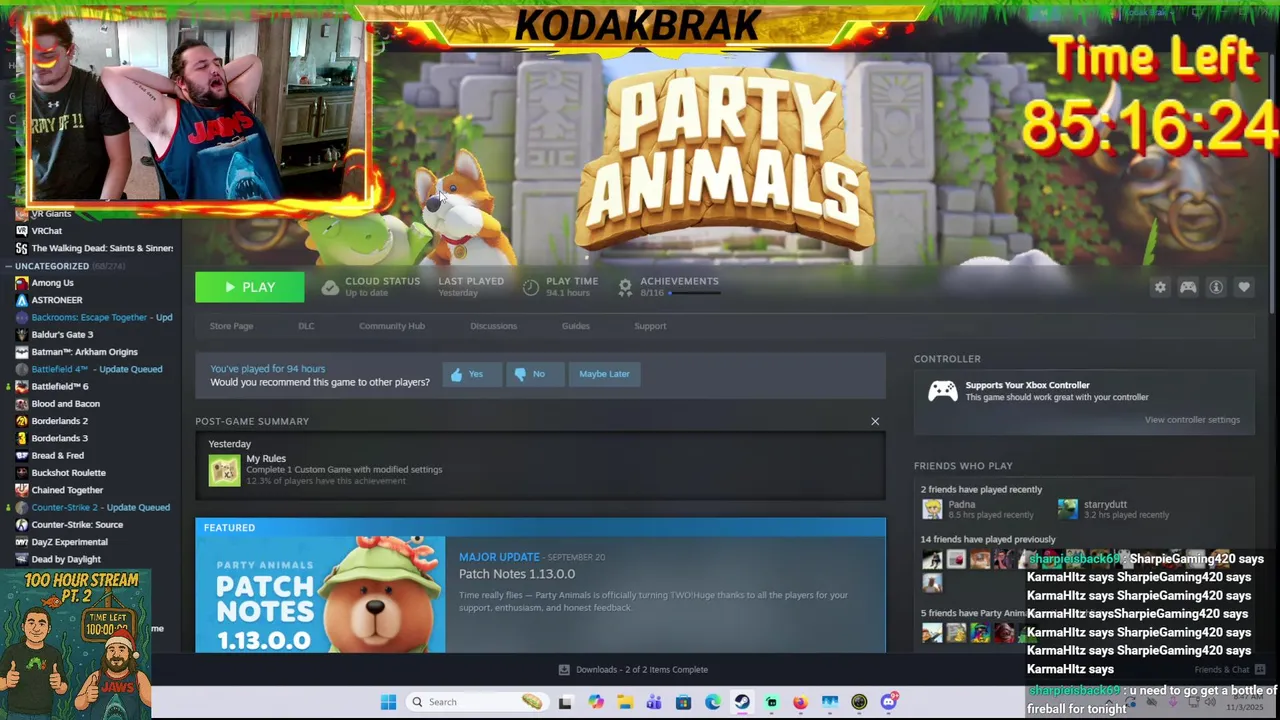1280x720 pixels.
Task: Click the Patch Notes 1.13.0.0 title
Action: coord(517,574)
